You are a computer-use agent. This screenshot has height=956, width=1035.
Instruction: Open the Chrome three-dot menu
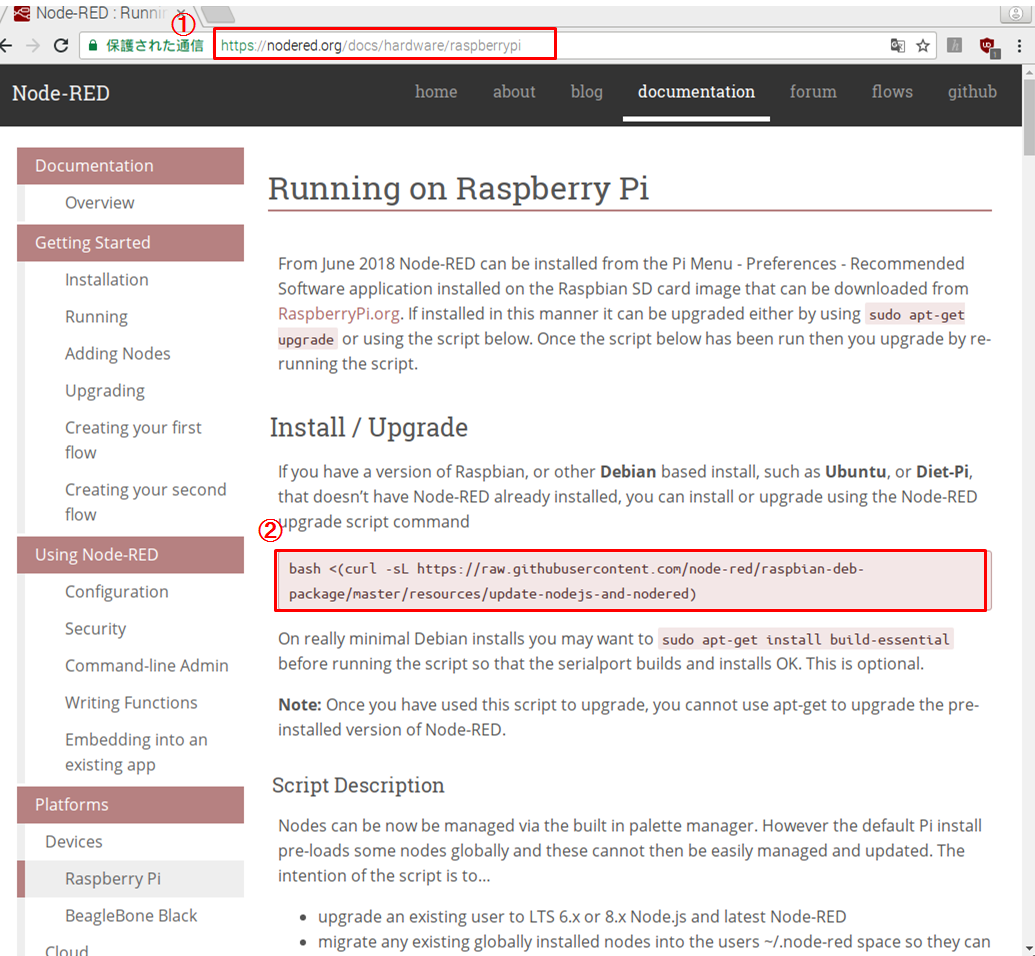[x=1019, y=45]
